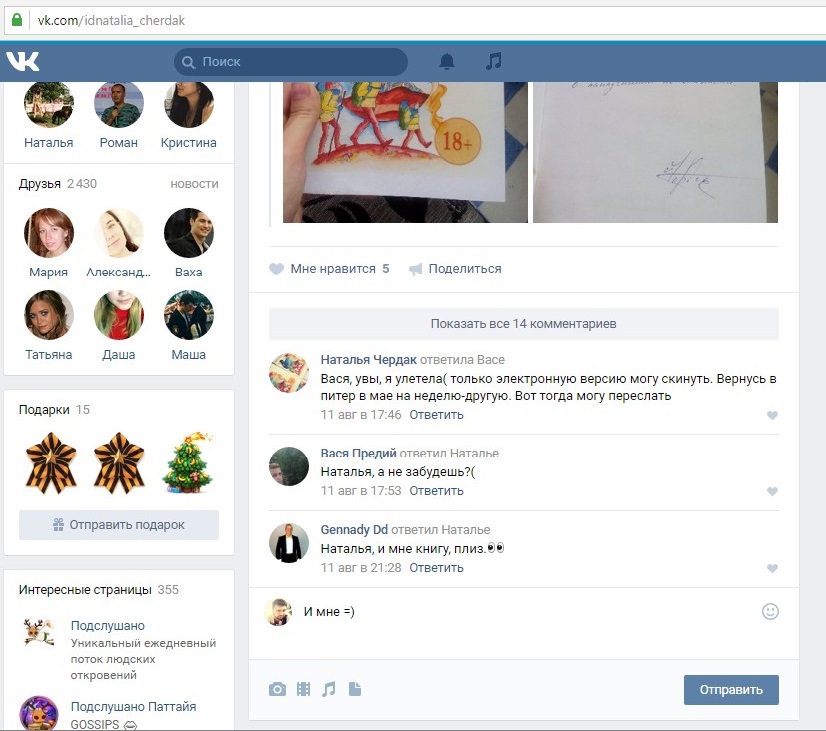The image size is (826, 731).
Task: Open the emoji smiley picker
Action: point(770,611)
